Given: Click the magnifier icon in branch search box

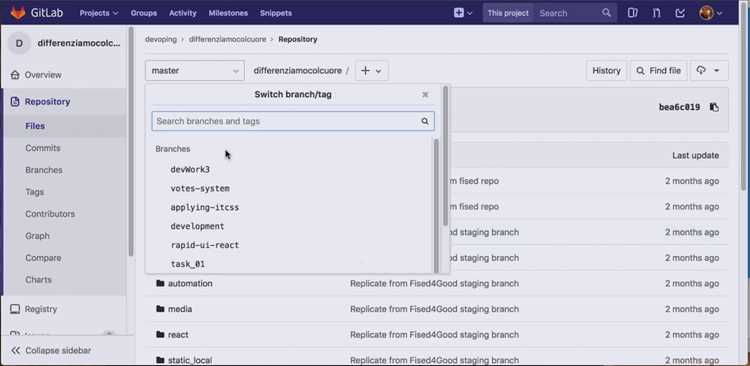Looking at the screenshot, I should tap(425, 122).
